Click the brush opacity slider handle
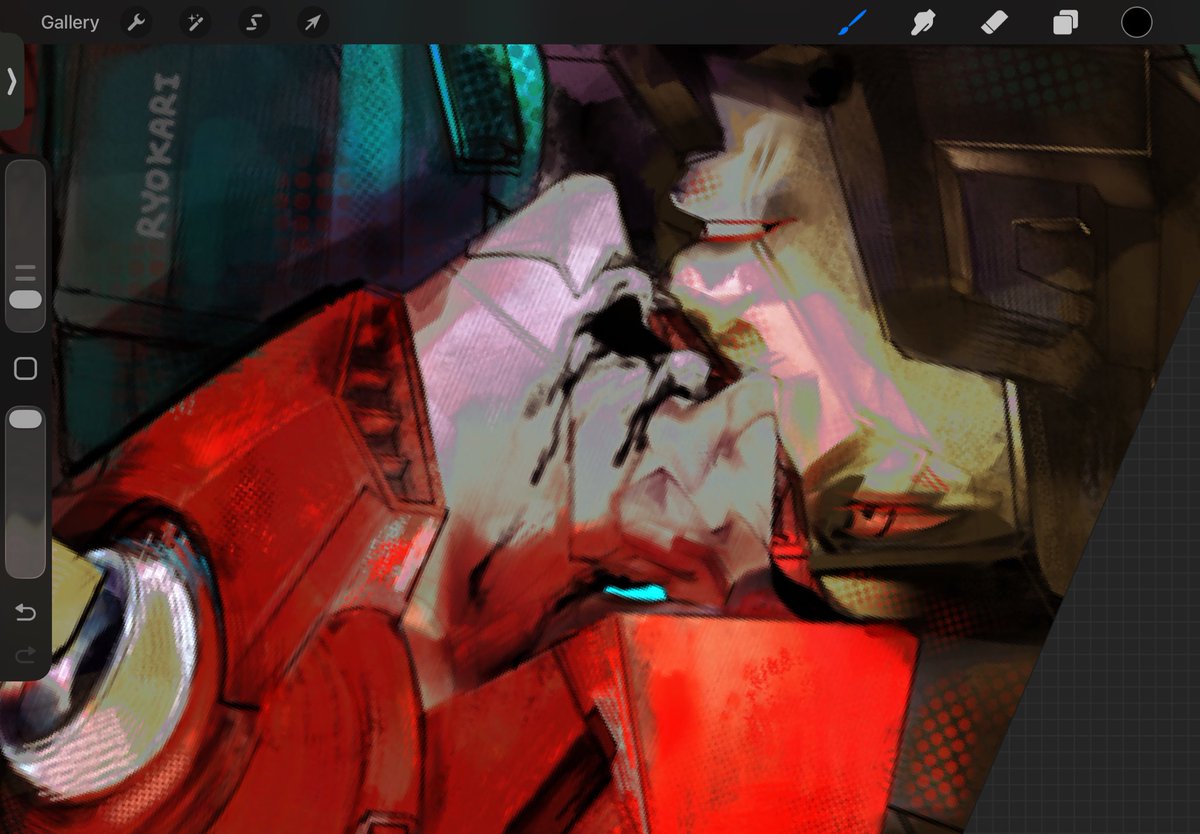 coord(25,419)
